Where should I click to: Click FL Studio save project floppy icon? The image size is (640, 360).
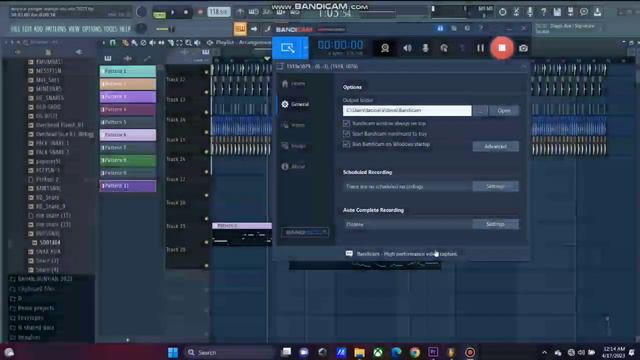tap(557, 12)
